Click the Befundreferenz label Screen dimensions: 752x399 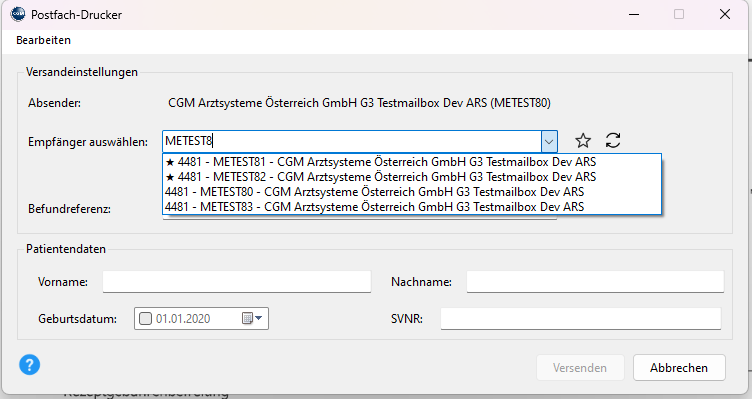[70, 209]
